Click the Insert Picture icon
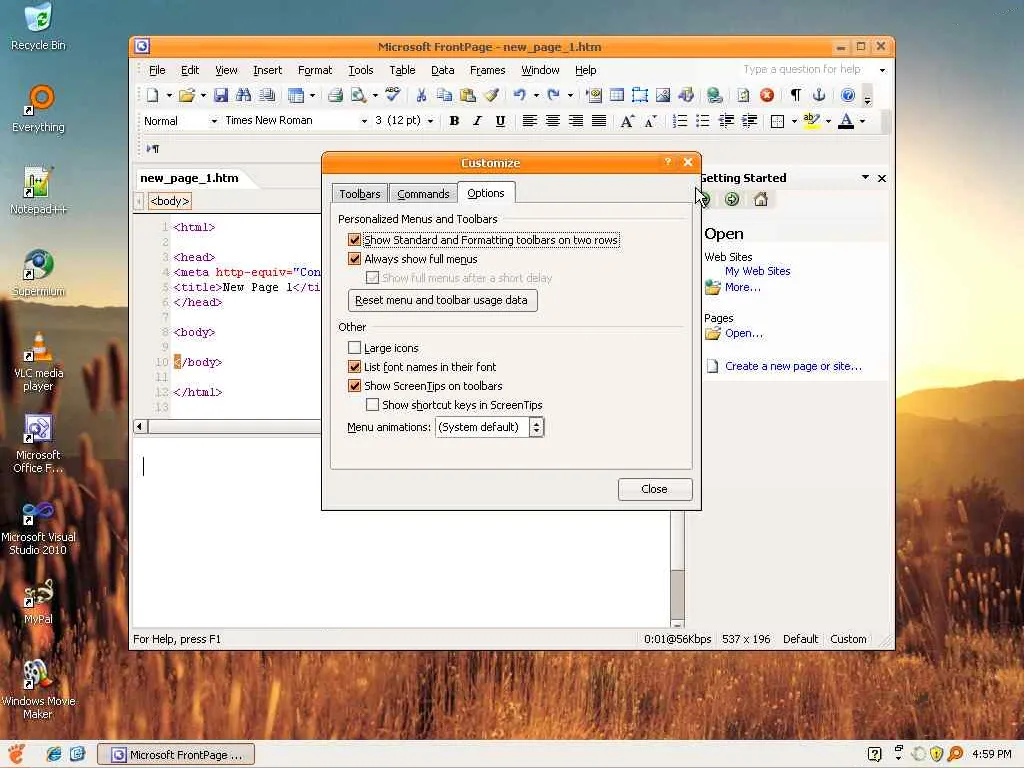 663,95
